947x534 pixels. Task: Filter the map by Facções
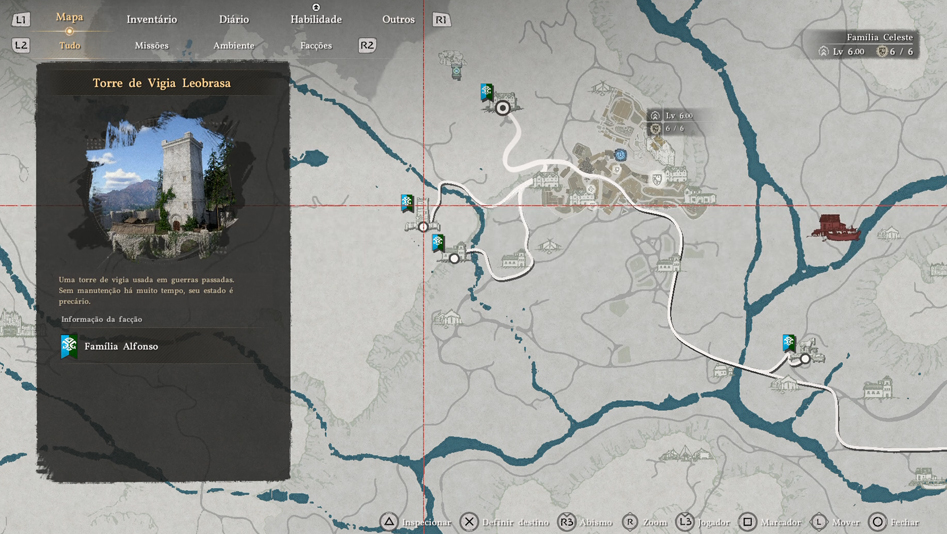[x=316, y=45]
